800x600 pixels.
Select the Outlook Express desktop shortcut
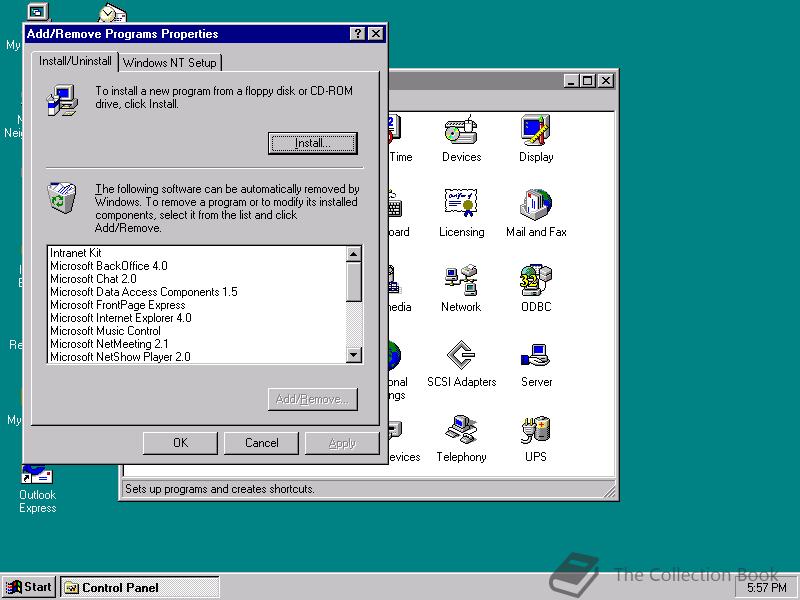(x=37, y=489)
